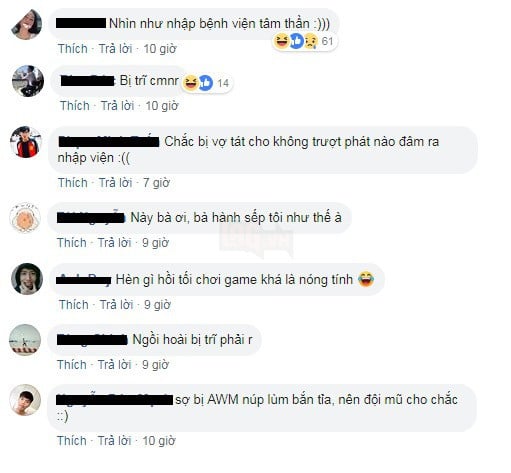Like the 'Bị trĩ cmnr' comment

75,106
